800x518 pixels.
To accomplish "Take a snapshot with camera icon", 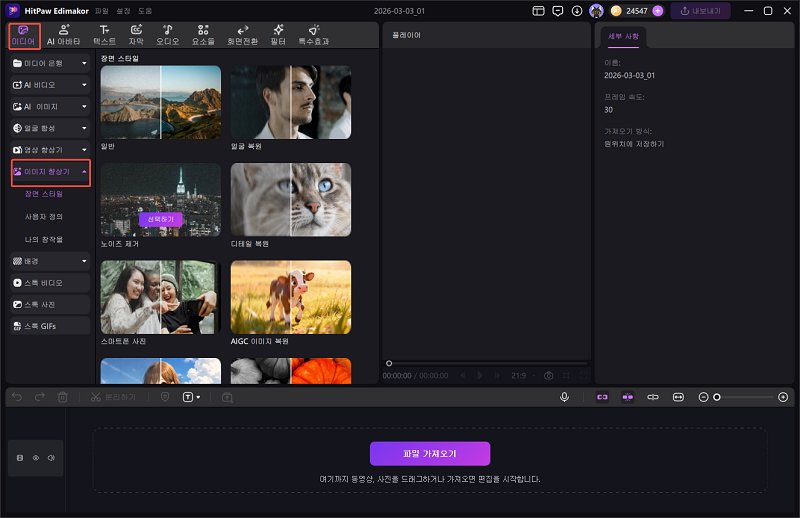I will (x=548, y=376).
